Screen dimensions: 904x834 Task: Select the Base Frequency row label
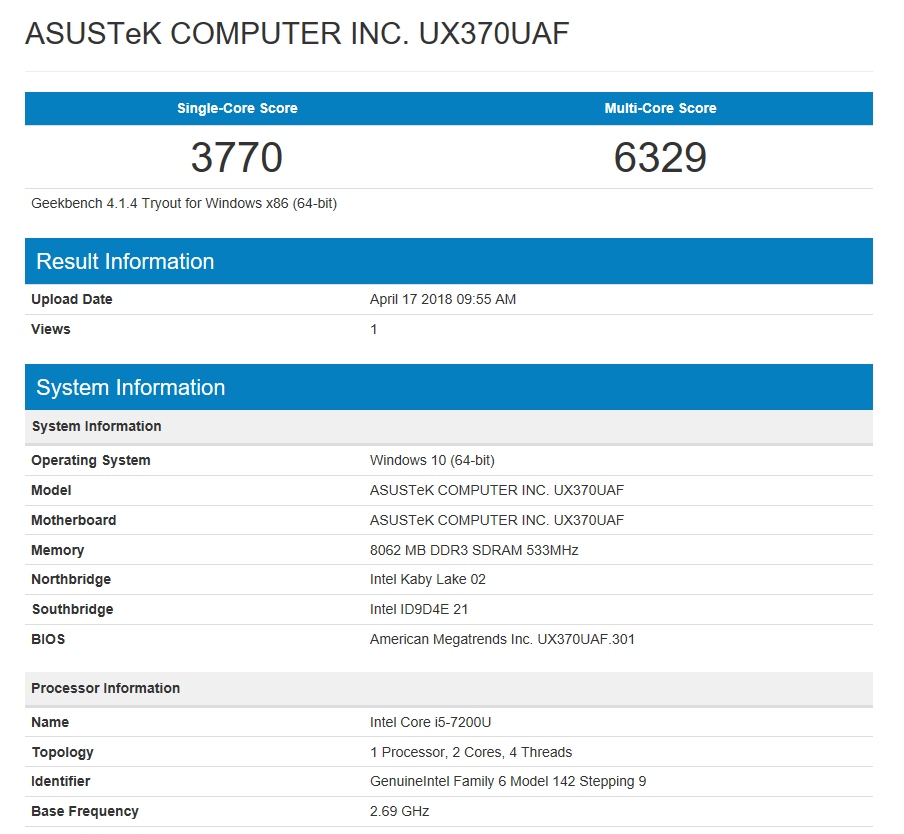click(x=85, y=812)
